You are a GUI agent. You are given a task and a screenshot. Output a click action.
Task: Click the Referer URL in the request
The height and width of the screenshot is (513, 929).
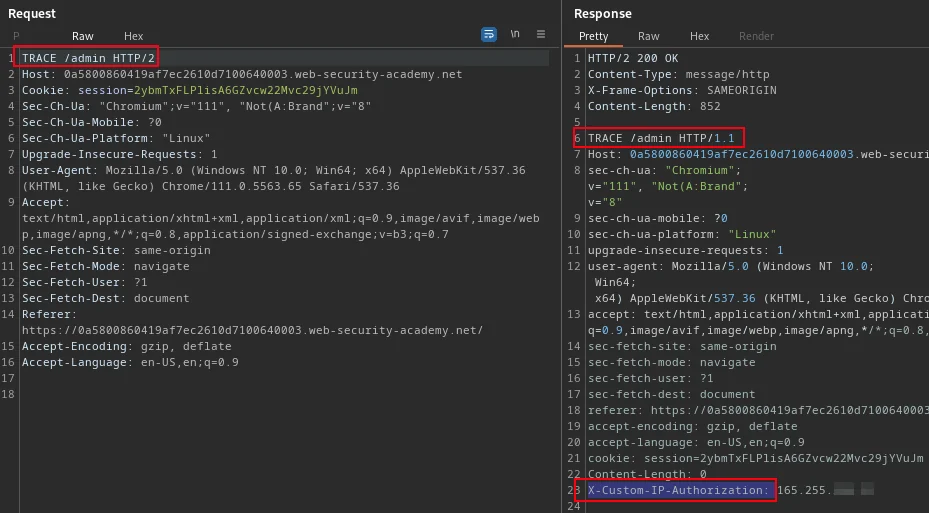click(252, 330)
